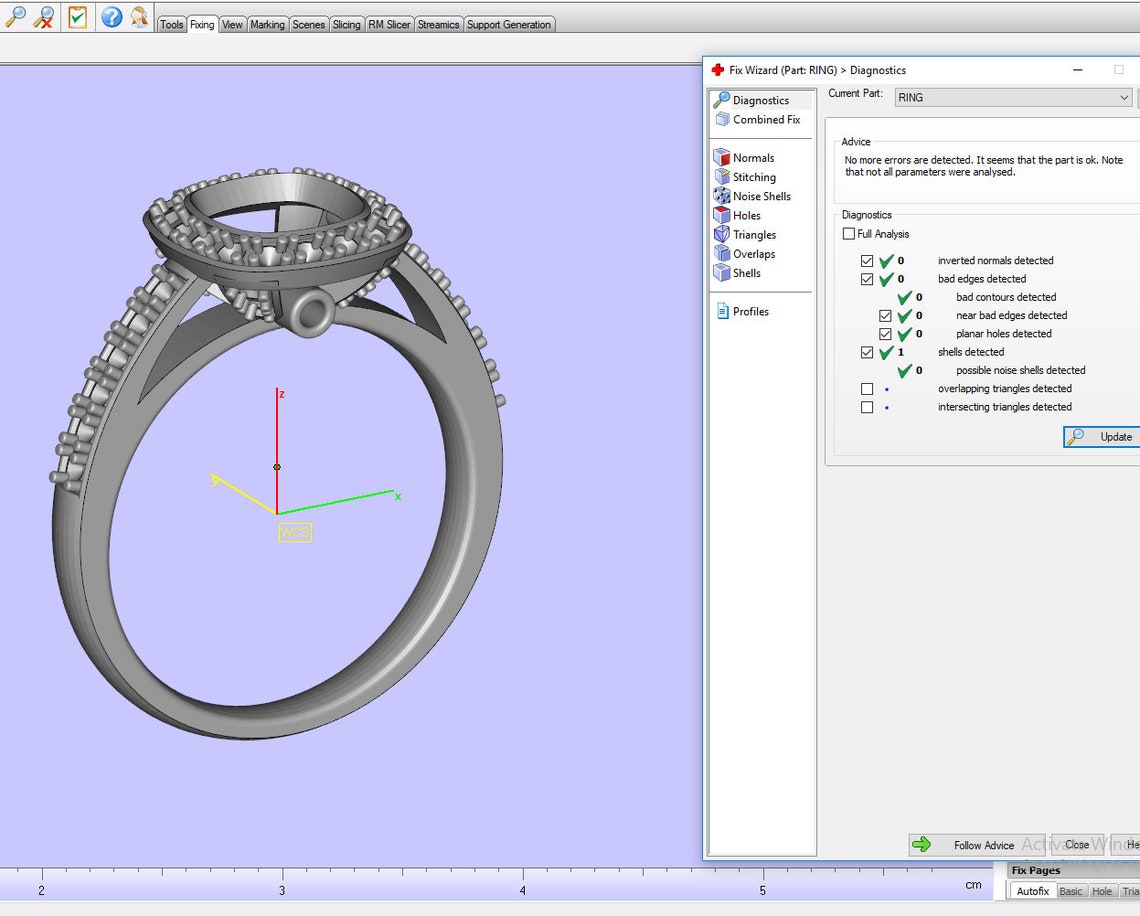This screenshot has width=1140, height=916.
Task: Select the Diagnostics page icon
Action: coord(722,99)
